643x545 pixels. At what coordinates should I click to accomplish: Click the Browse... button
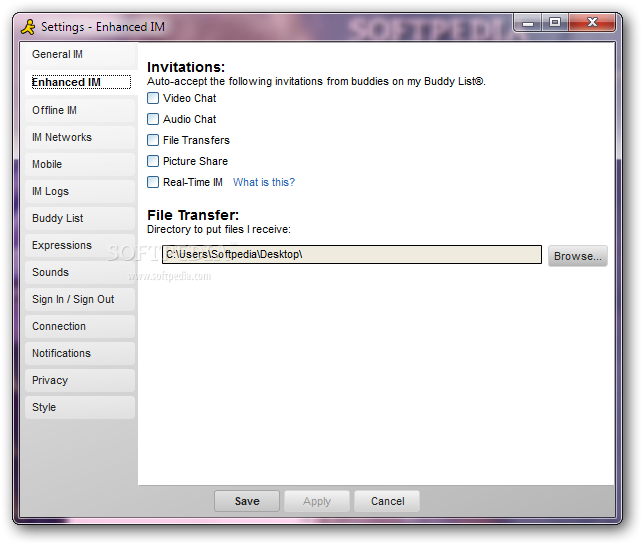[x=577, y=256]
